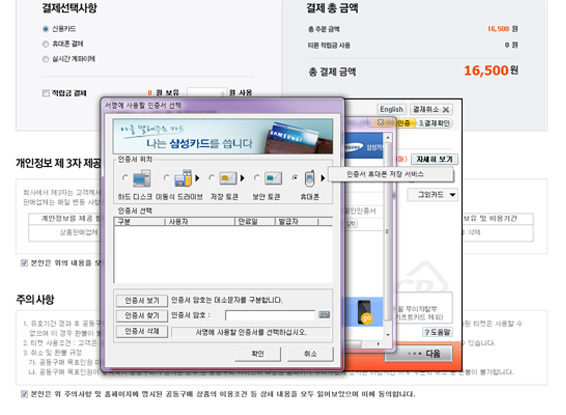
Task: Click 결제취소 button in payment window
Action: (431, 109)
